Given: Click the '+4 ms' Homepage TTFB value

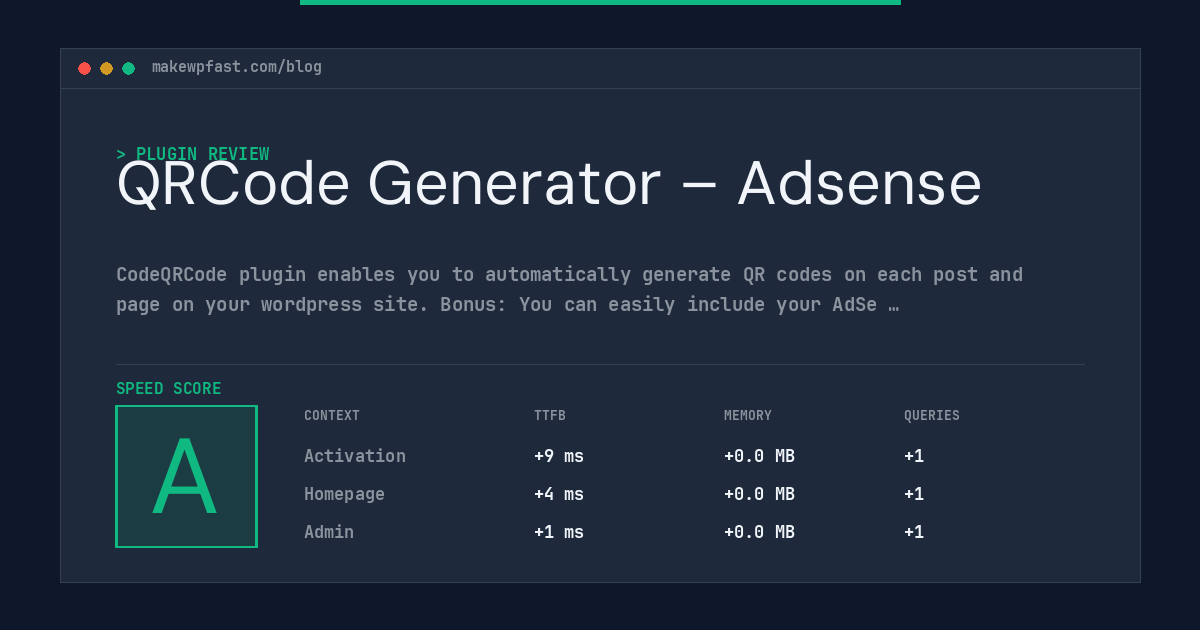Looking at the screenshot, I should (559, 494).
